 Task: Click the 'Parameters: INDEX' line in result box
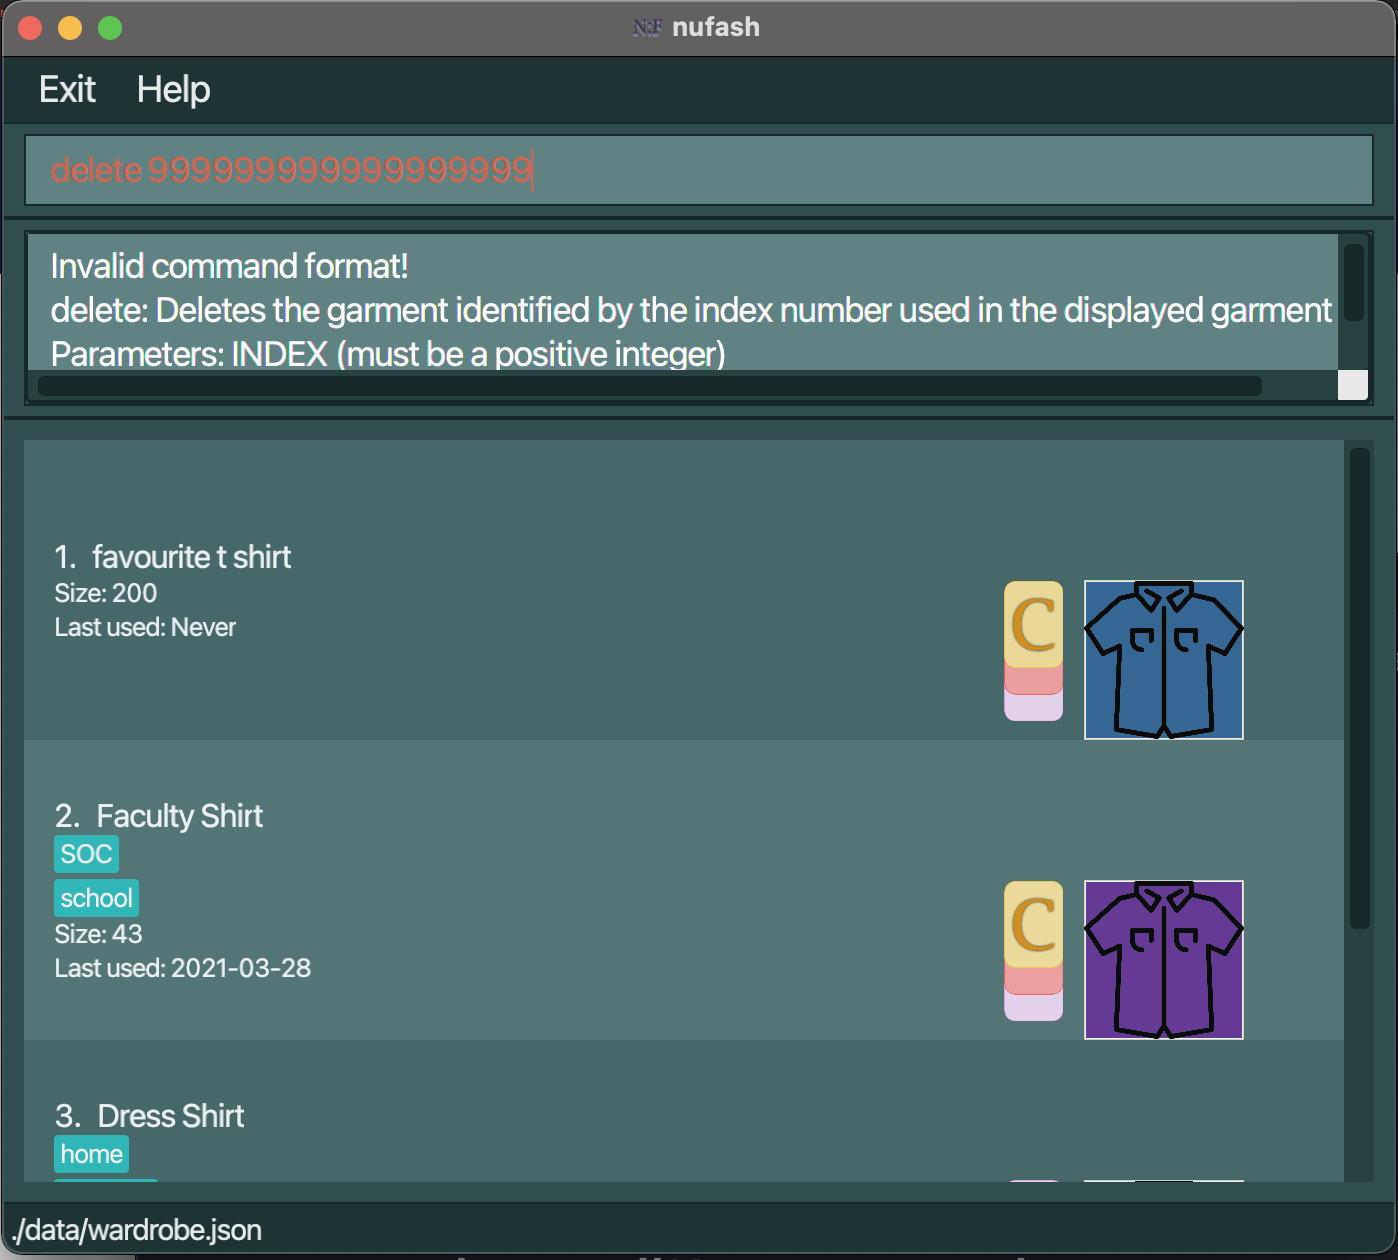pos(388,354)
